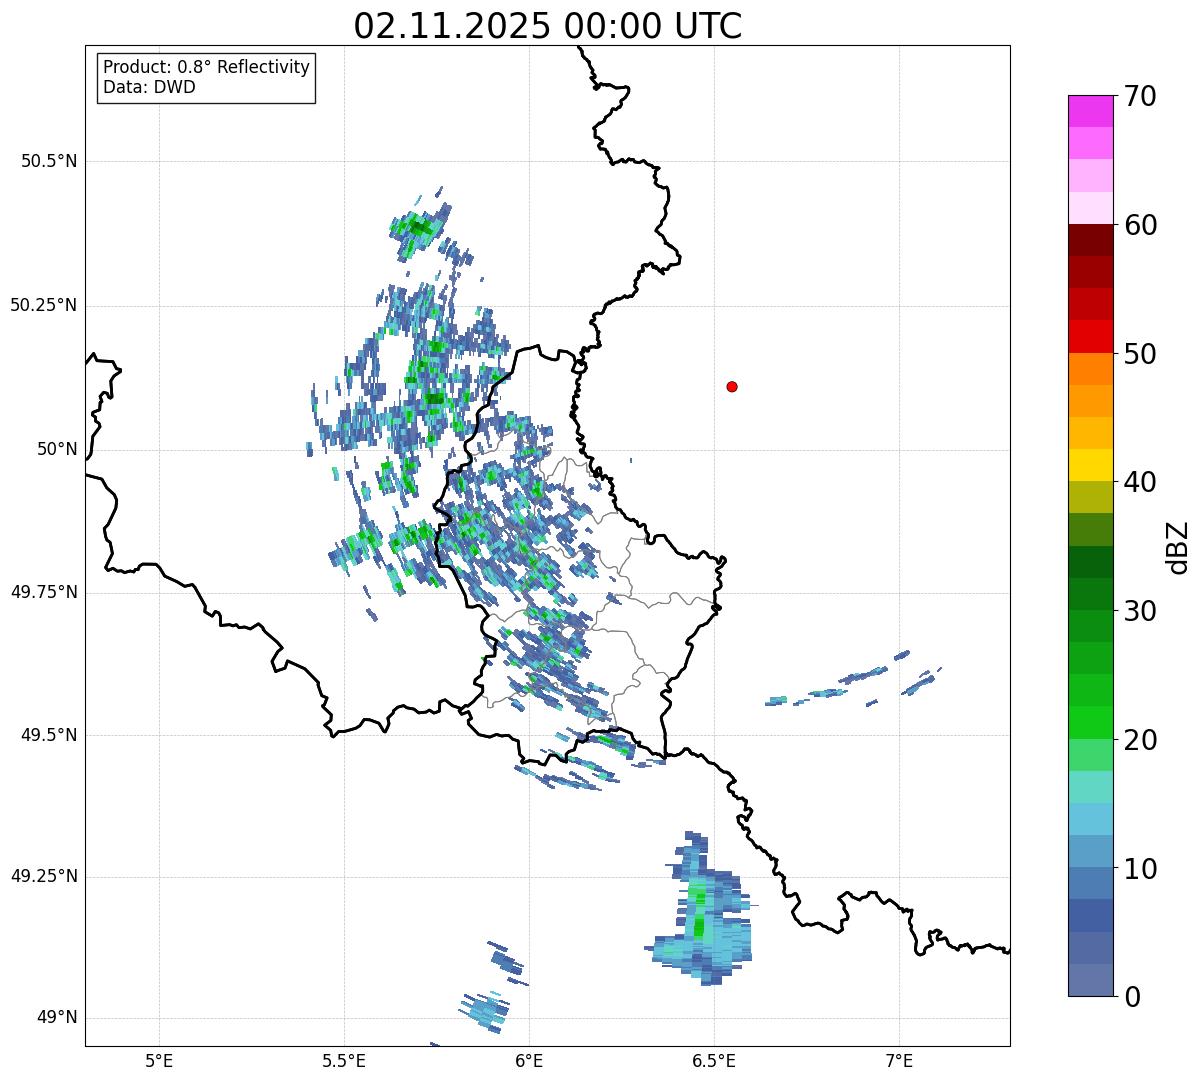
Task: Click the dBZ colorbar axis label
Action: click(x=1178, y=547)
